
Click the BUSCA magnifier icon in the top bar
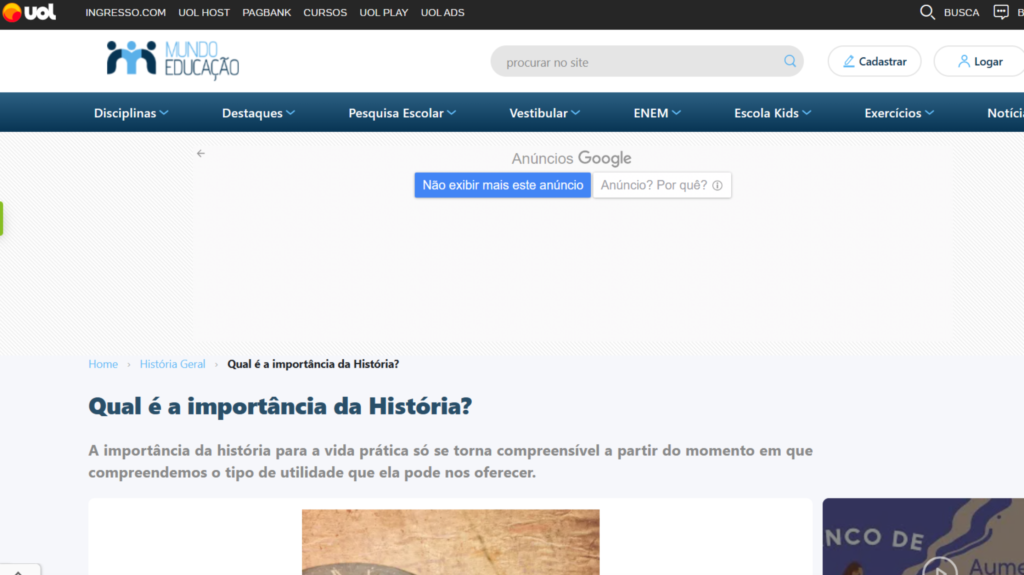tap(927, 12)
